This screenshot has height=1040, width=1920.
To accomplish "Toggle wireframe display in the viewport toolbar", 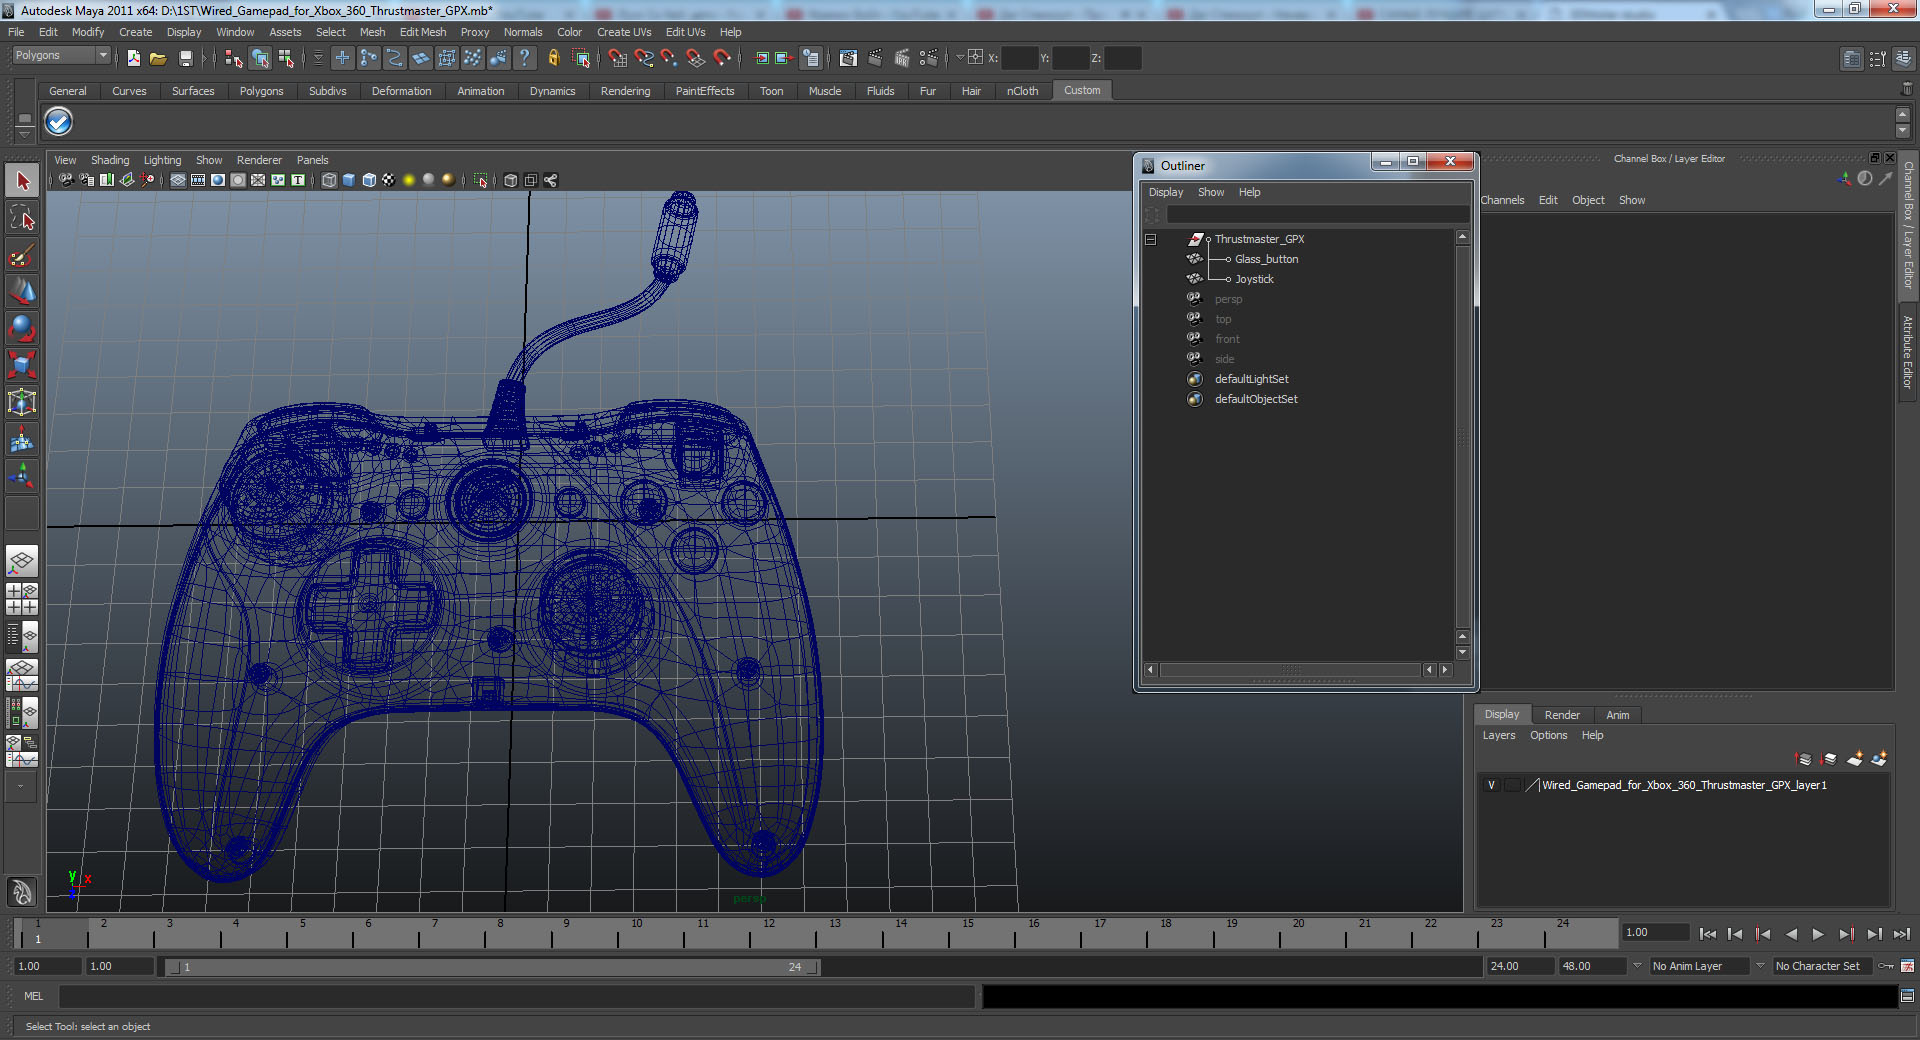I will [329, 180].
